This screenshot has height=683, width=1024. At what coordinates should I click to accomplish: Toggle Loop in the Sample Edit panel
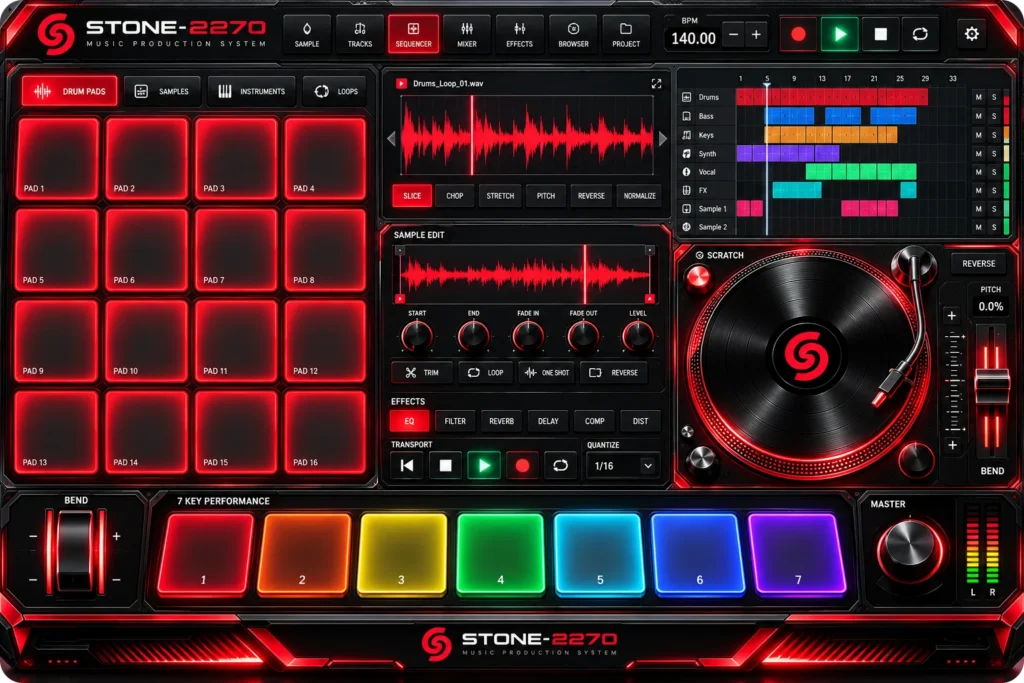point(485,373)
